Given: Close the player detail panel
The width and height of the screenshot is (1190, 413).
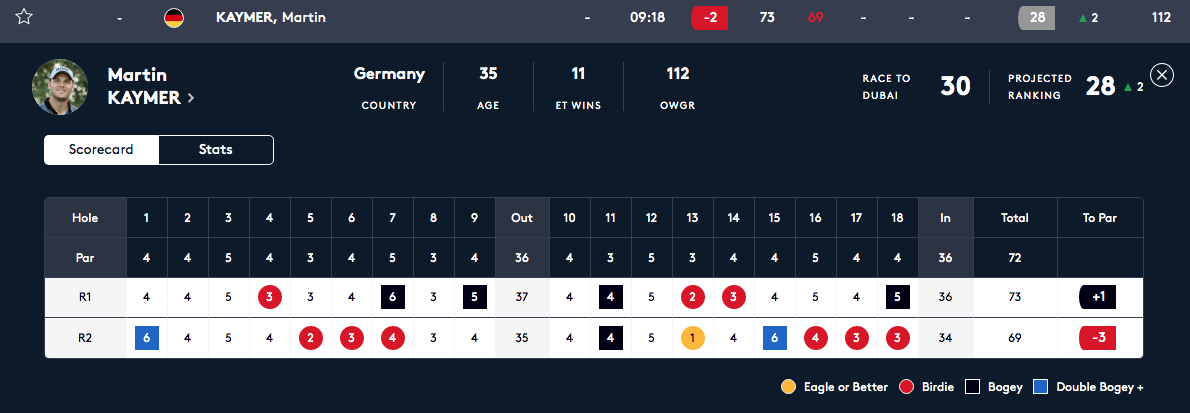Looking at the screenshot, I should 1162,75.
